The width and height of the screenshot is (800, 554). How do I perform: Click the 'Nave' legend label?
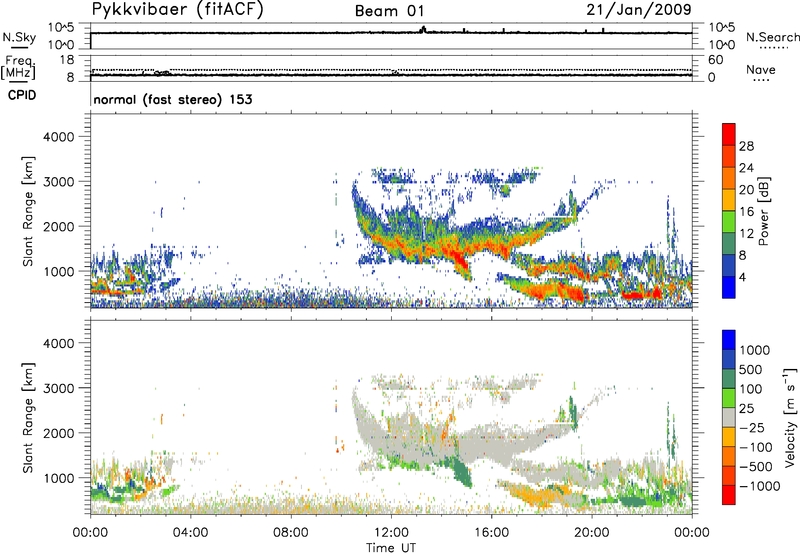coord(761,70)
